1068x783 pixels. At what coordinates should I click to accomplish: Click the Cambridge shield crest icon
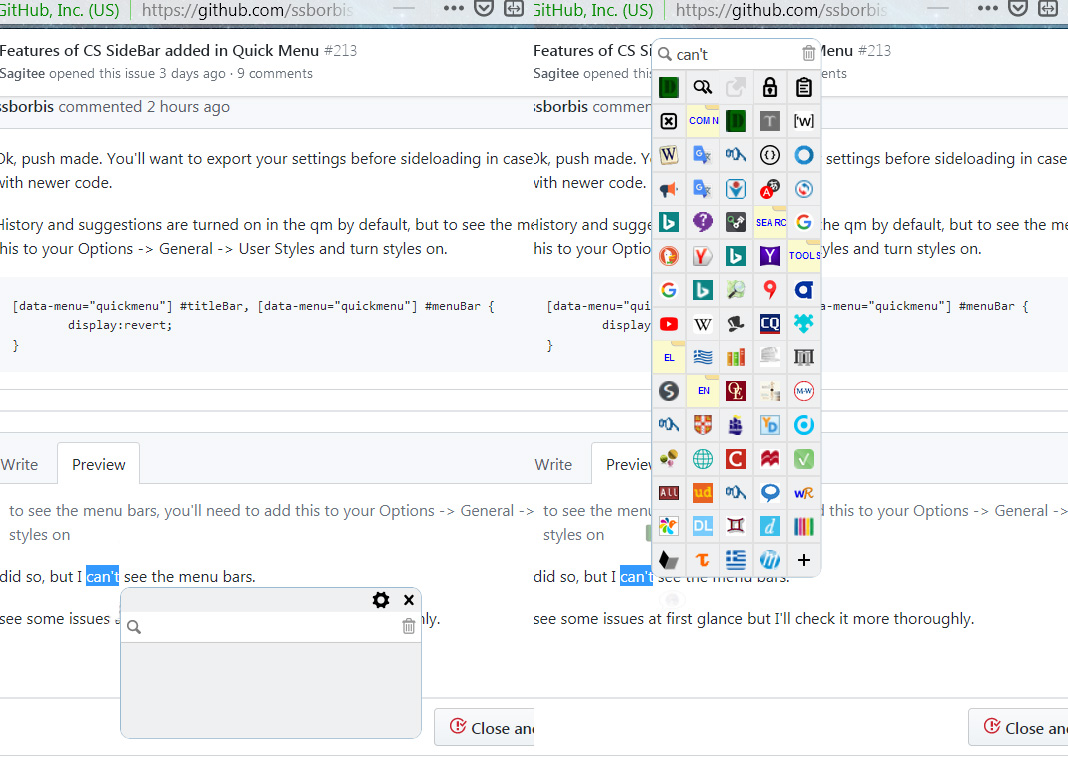coord(702,425)
